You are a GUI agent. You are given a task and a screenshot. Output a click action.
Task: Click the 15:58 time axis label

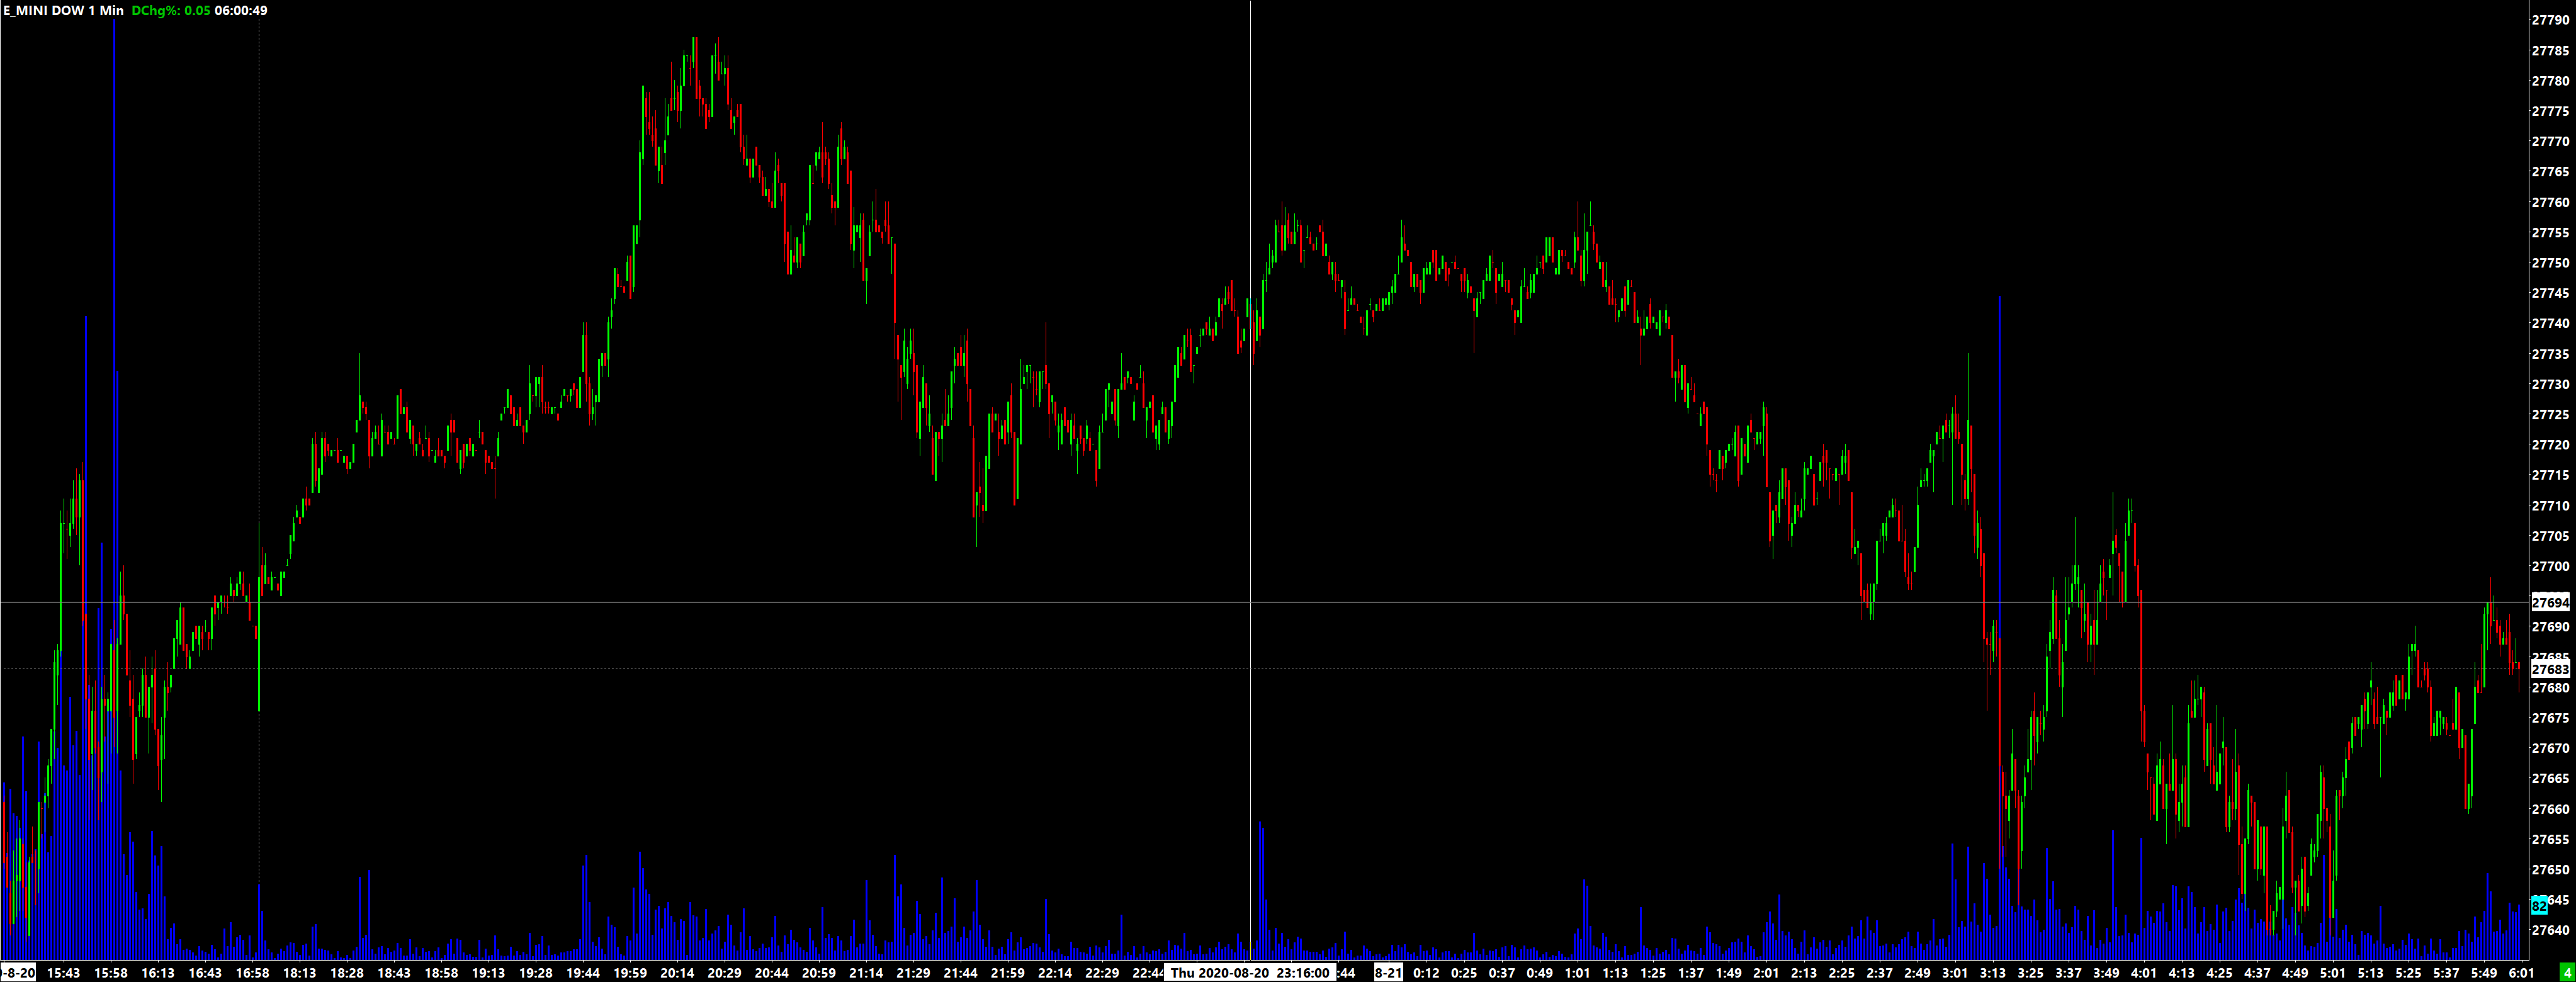click(x=111, y=972)
